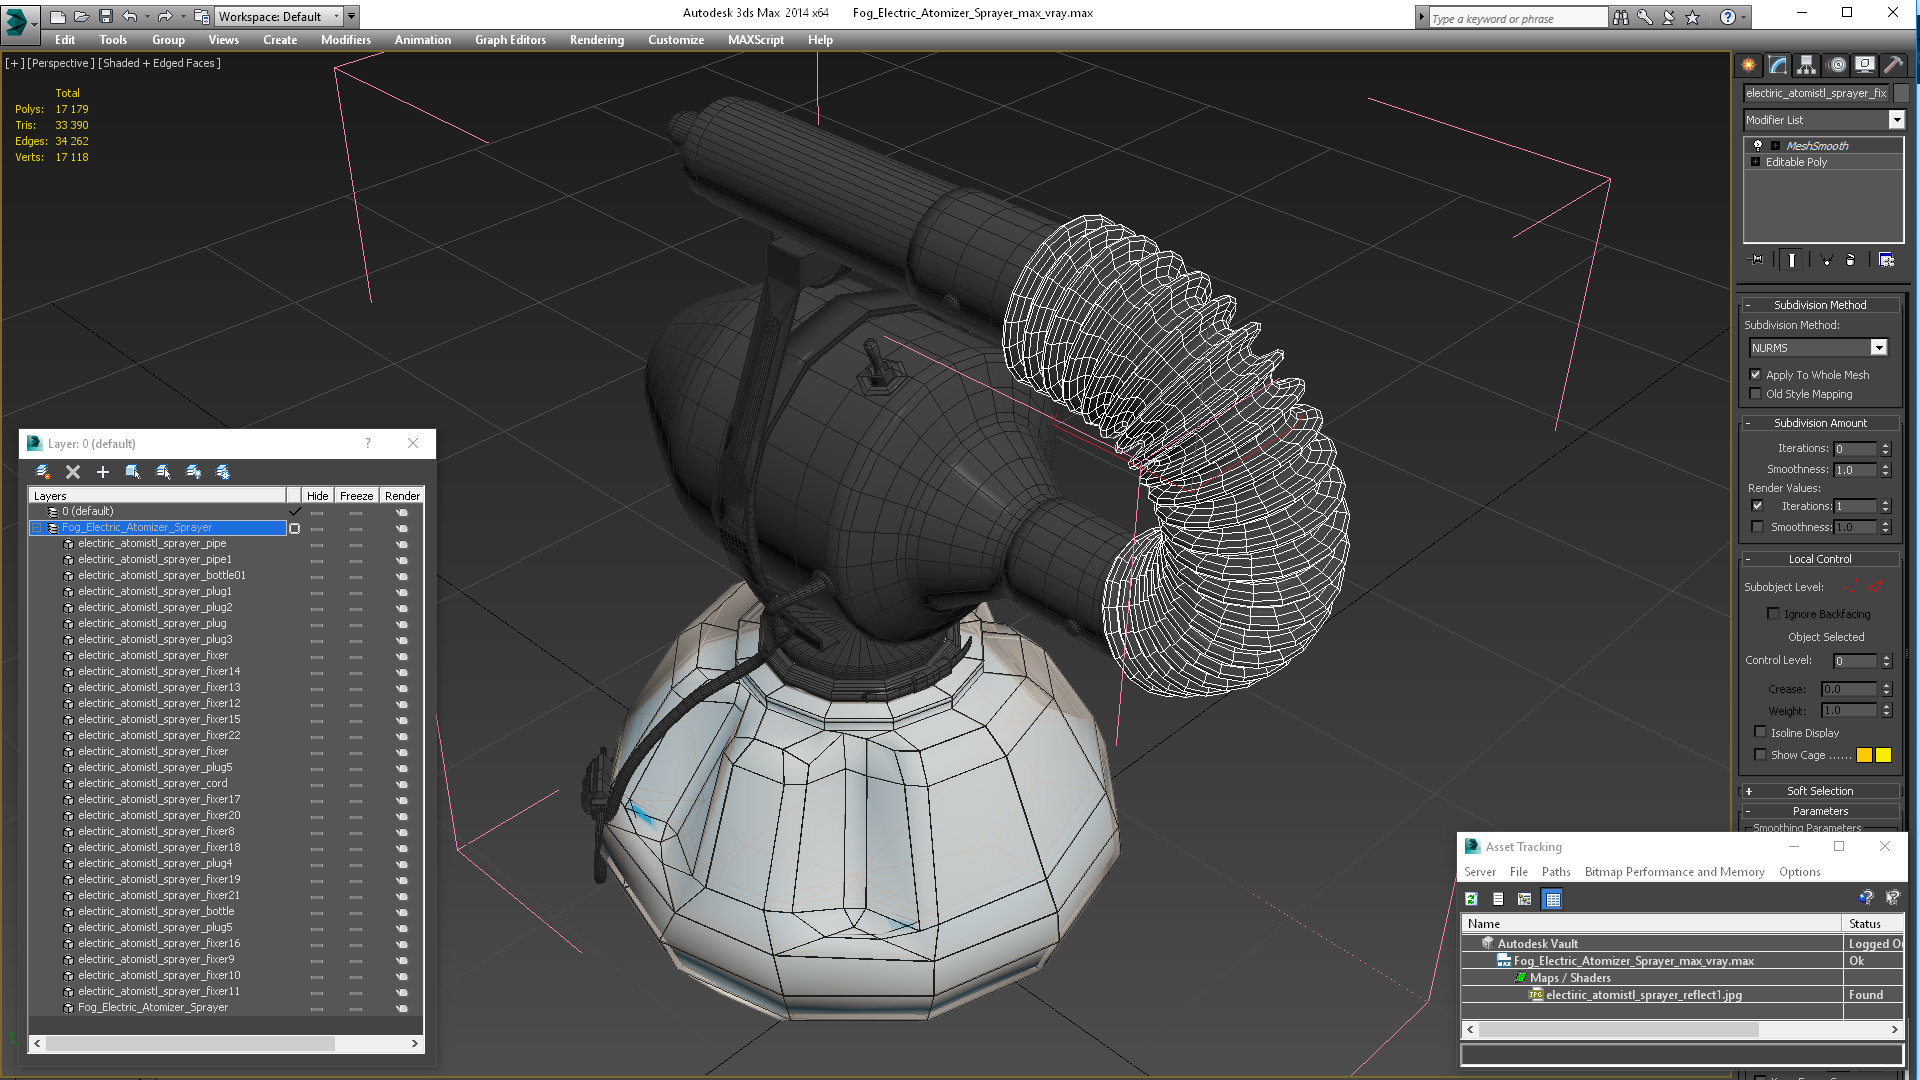Enable Isoline Display checkbox
Viewport: 1920px width, 1080px height.
(1760, 732)
